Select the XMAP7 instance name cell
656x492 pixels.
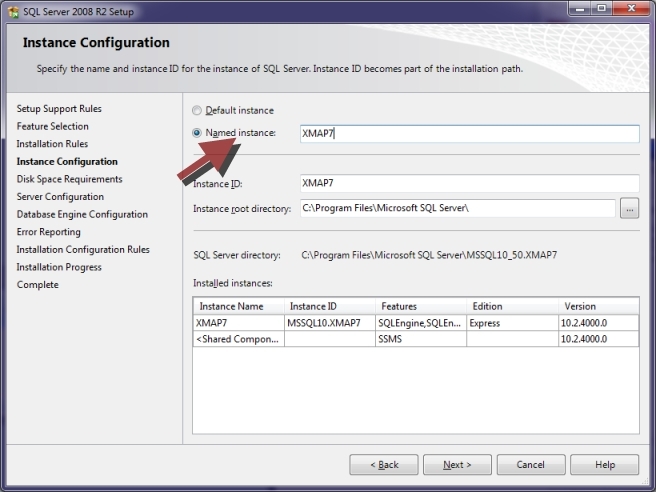point(238,323)
